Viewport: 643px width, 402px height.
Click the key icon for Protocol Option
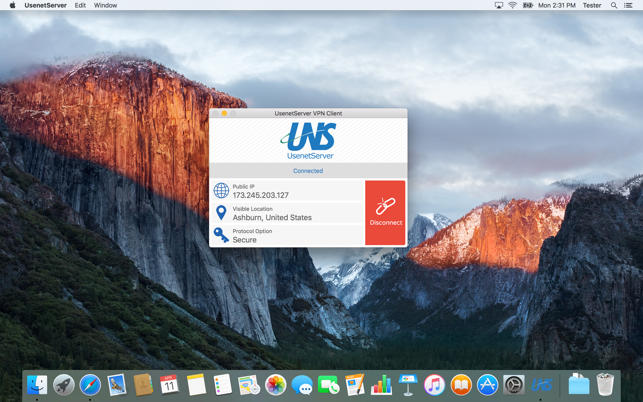click(x=221, y=236)
